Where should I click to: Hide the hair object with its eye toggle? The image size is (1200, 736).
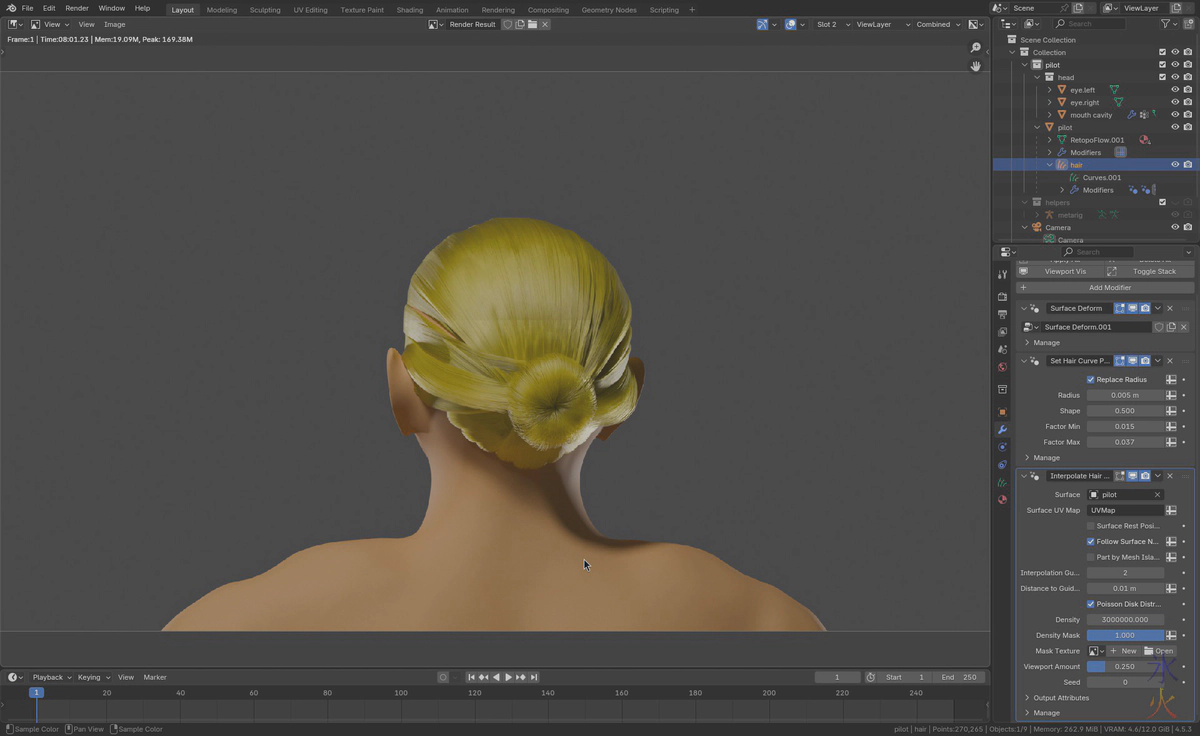[x=1174, y=165]
